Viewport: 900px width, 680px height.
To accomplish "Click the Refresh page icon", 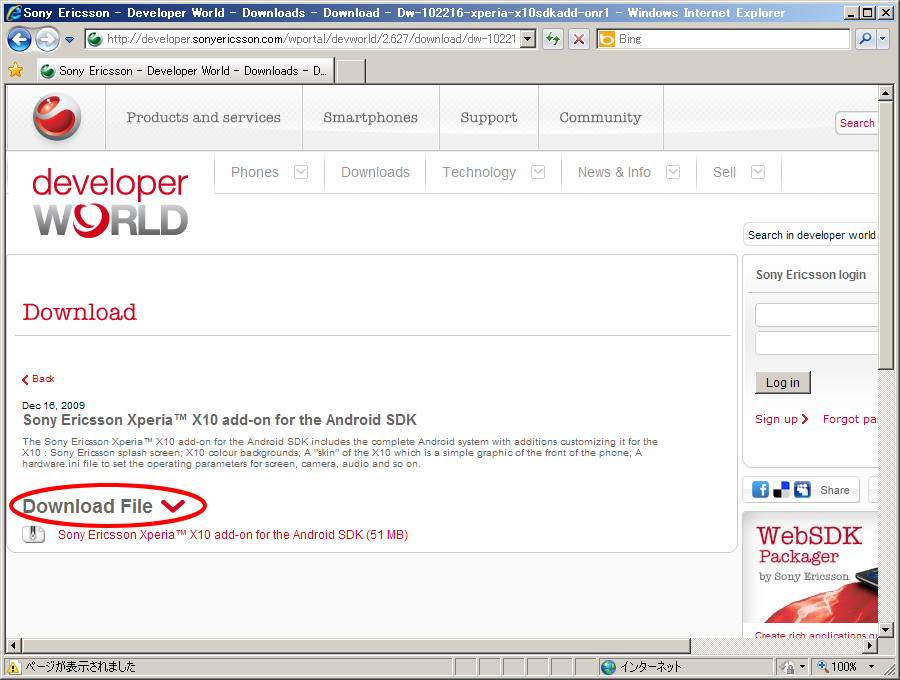I will tap(553, 39).
